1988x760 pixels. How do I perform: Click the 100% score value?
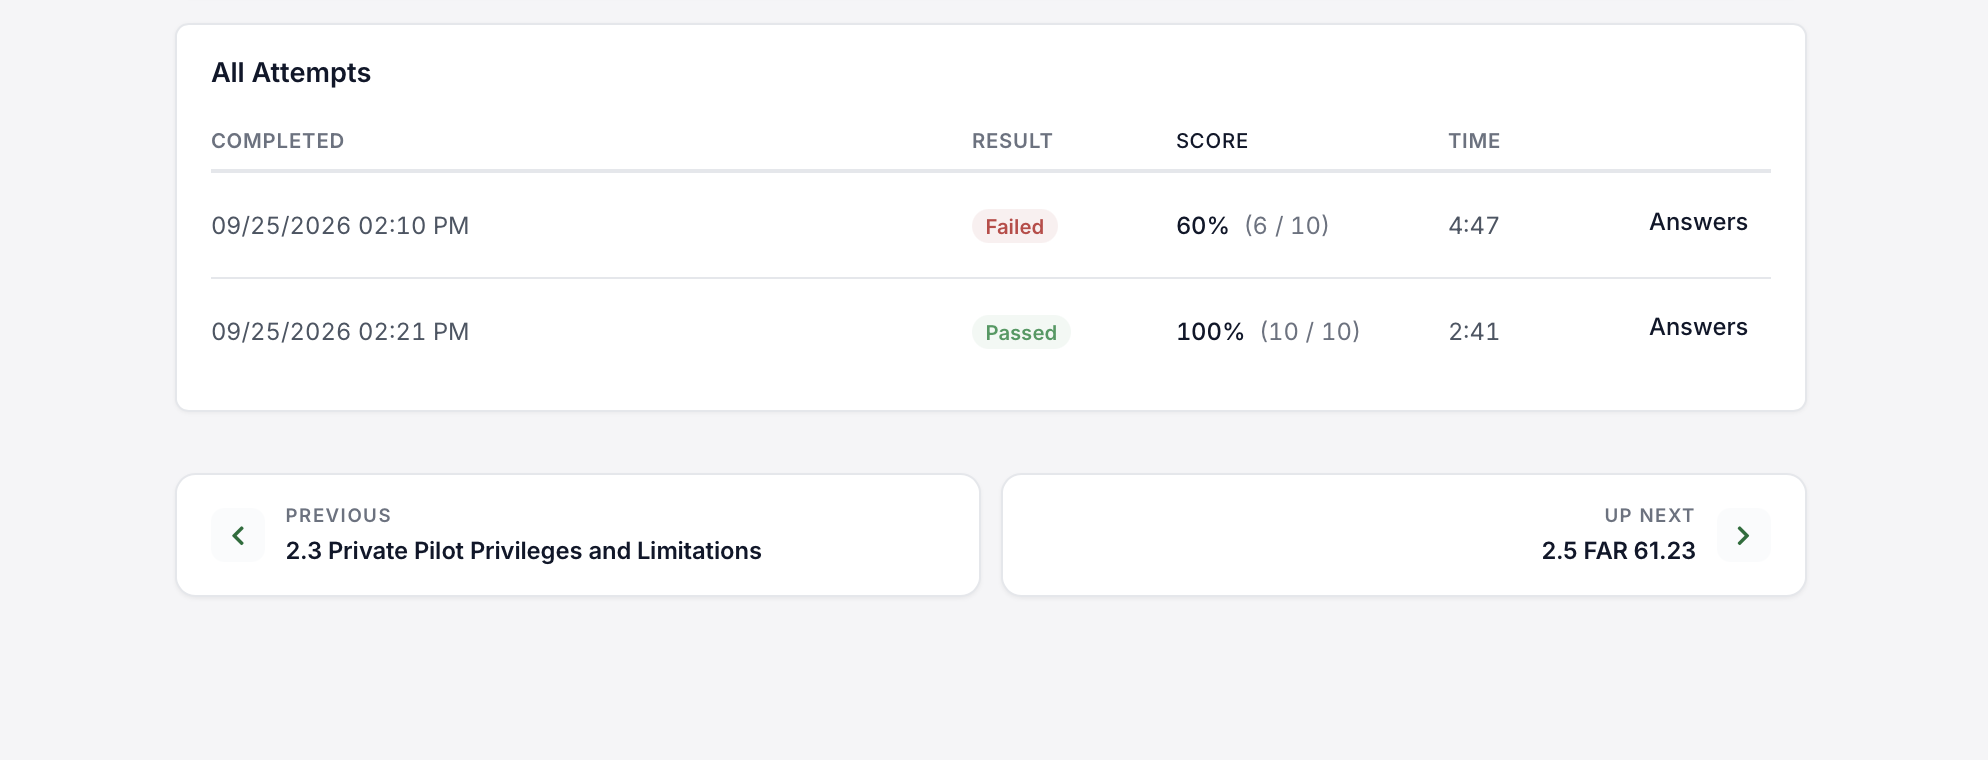[x=1210, y=332]
